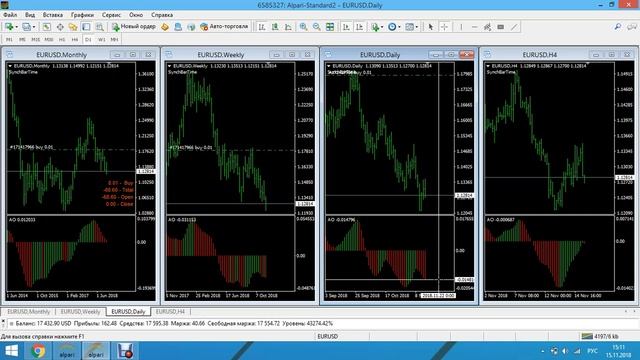Click the connection status 4197/6 kb
The width and height of the screenshot is (640, 360).
coord(600,336)
